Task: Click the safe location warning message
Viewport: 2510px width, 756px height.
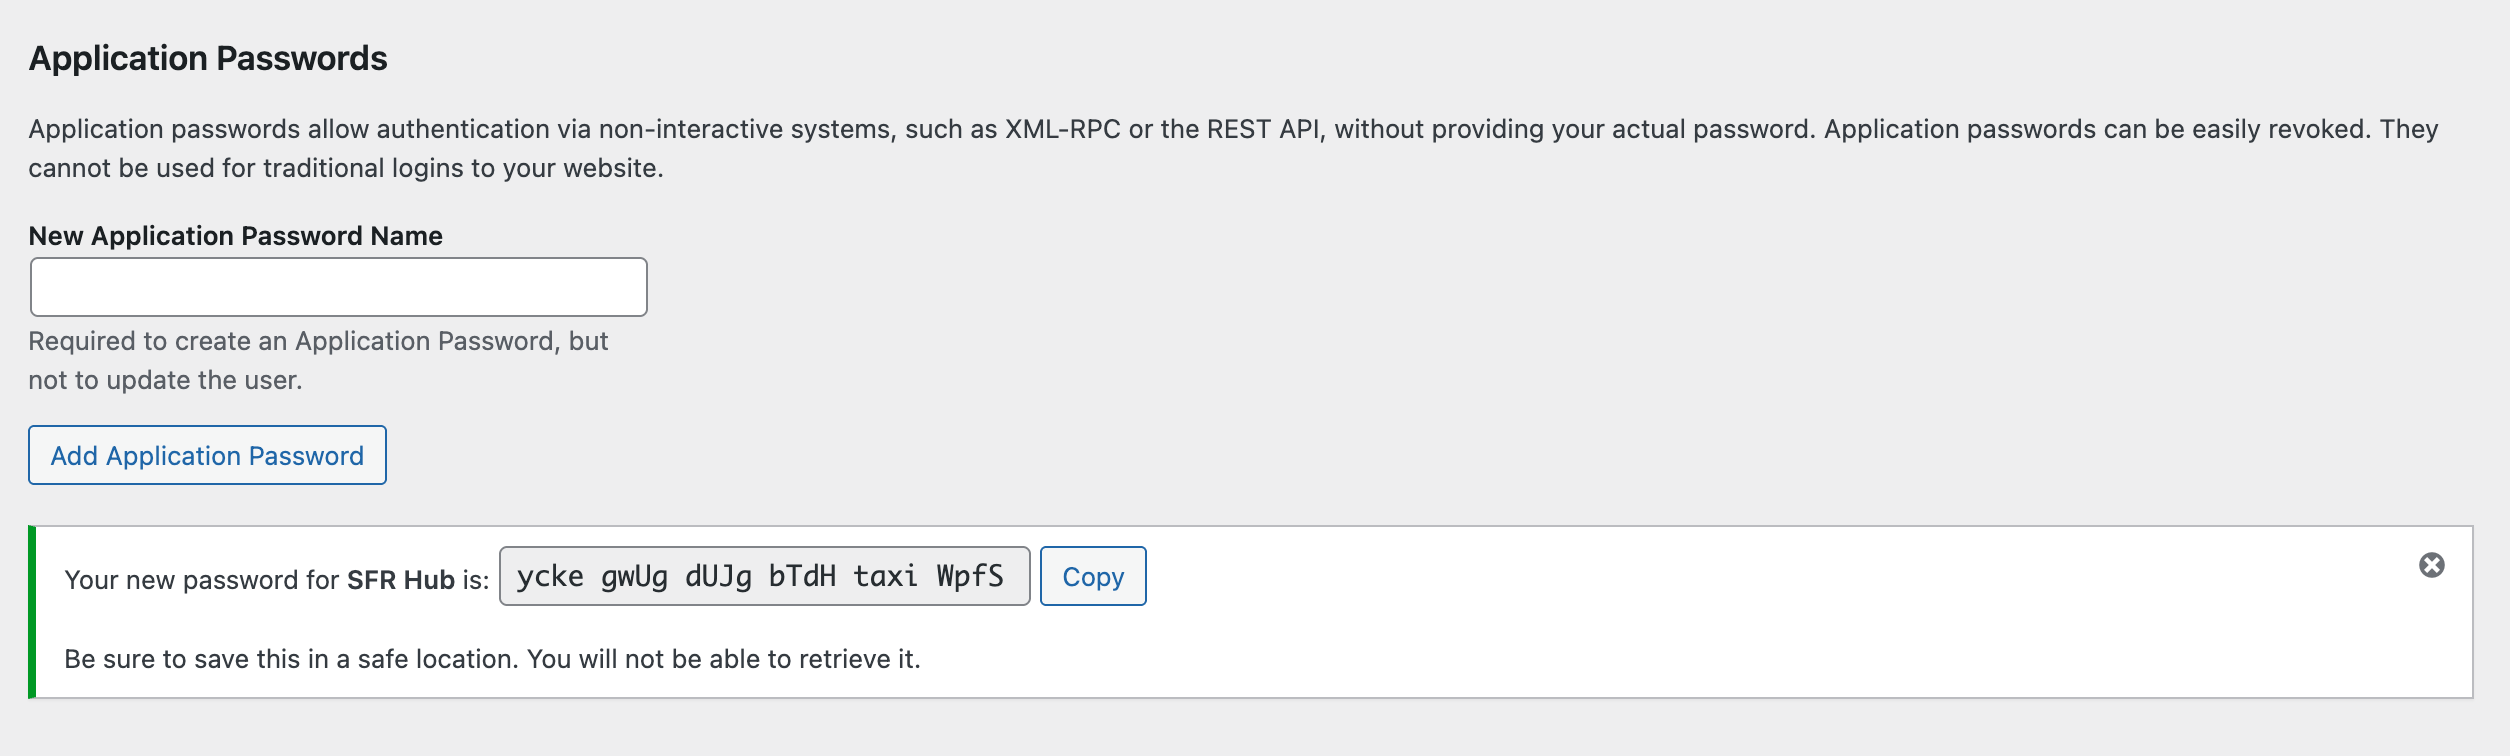Action: click(x=492, y=658)
